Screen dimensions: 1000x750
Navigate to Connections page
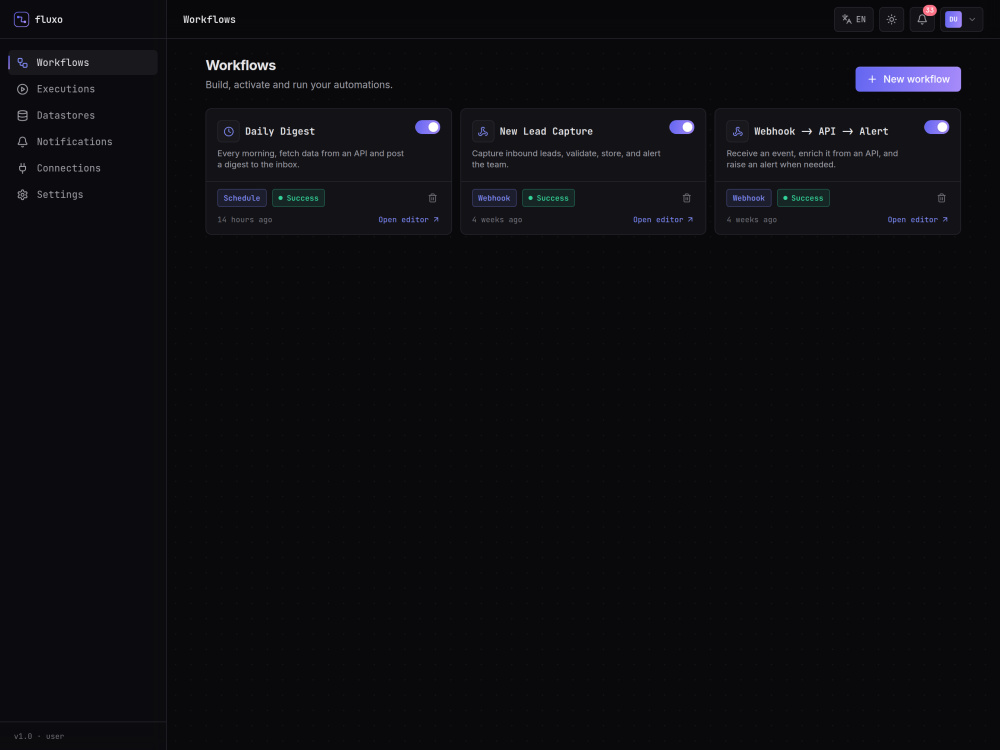coord(83,168)
